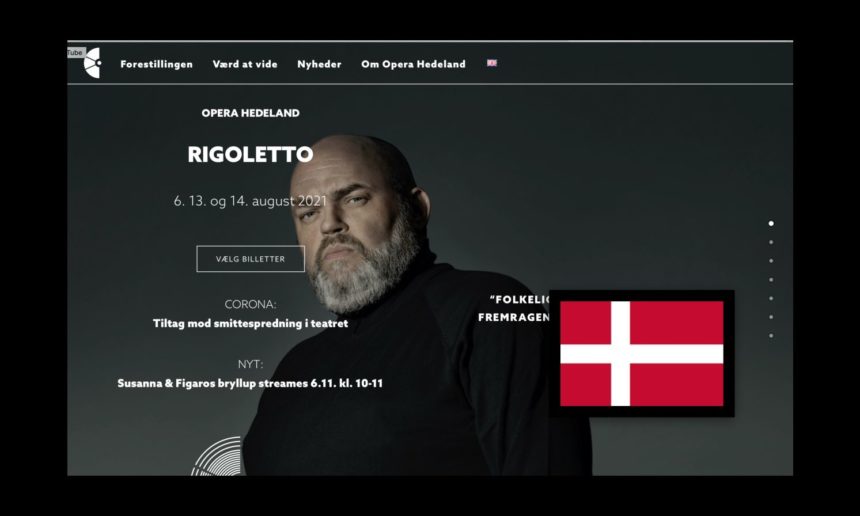860x516 pixels.
Task: Select the third slide indicator dot
Action: 771,261
